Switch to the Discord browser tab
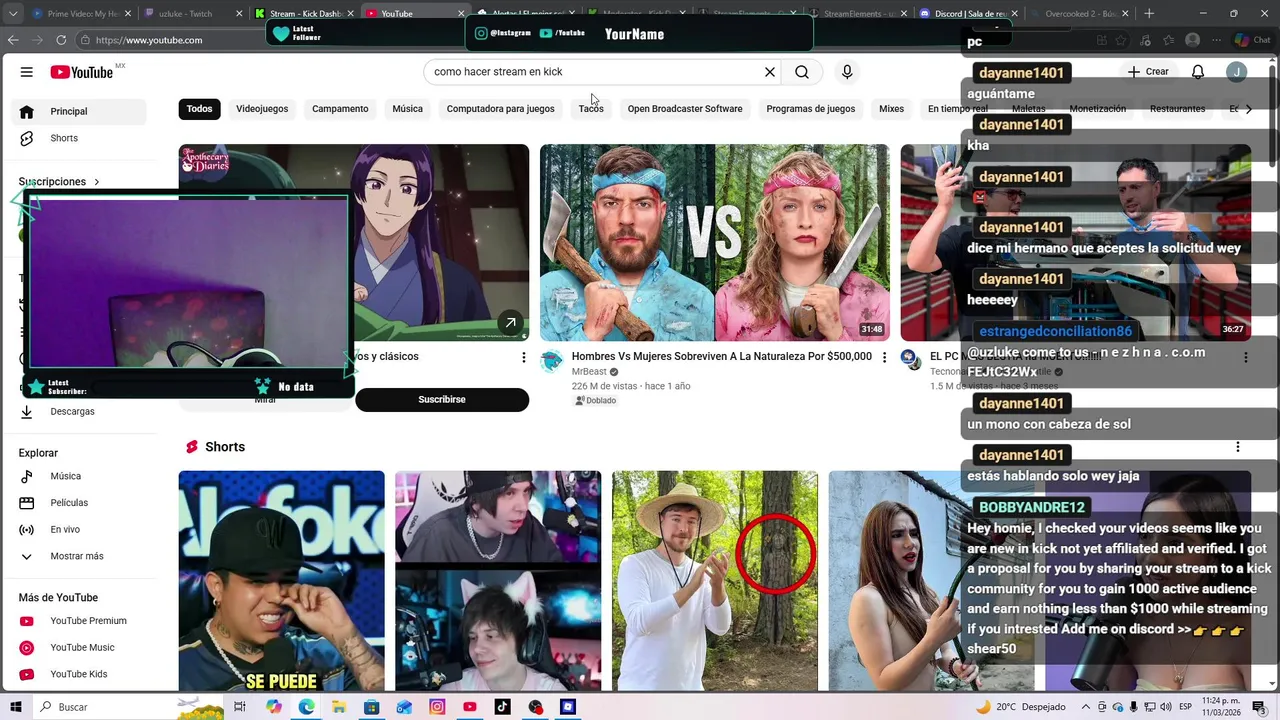The width and height of the screenshot is (1280, 720). 968,14
